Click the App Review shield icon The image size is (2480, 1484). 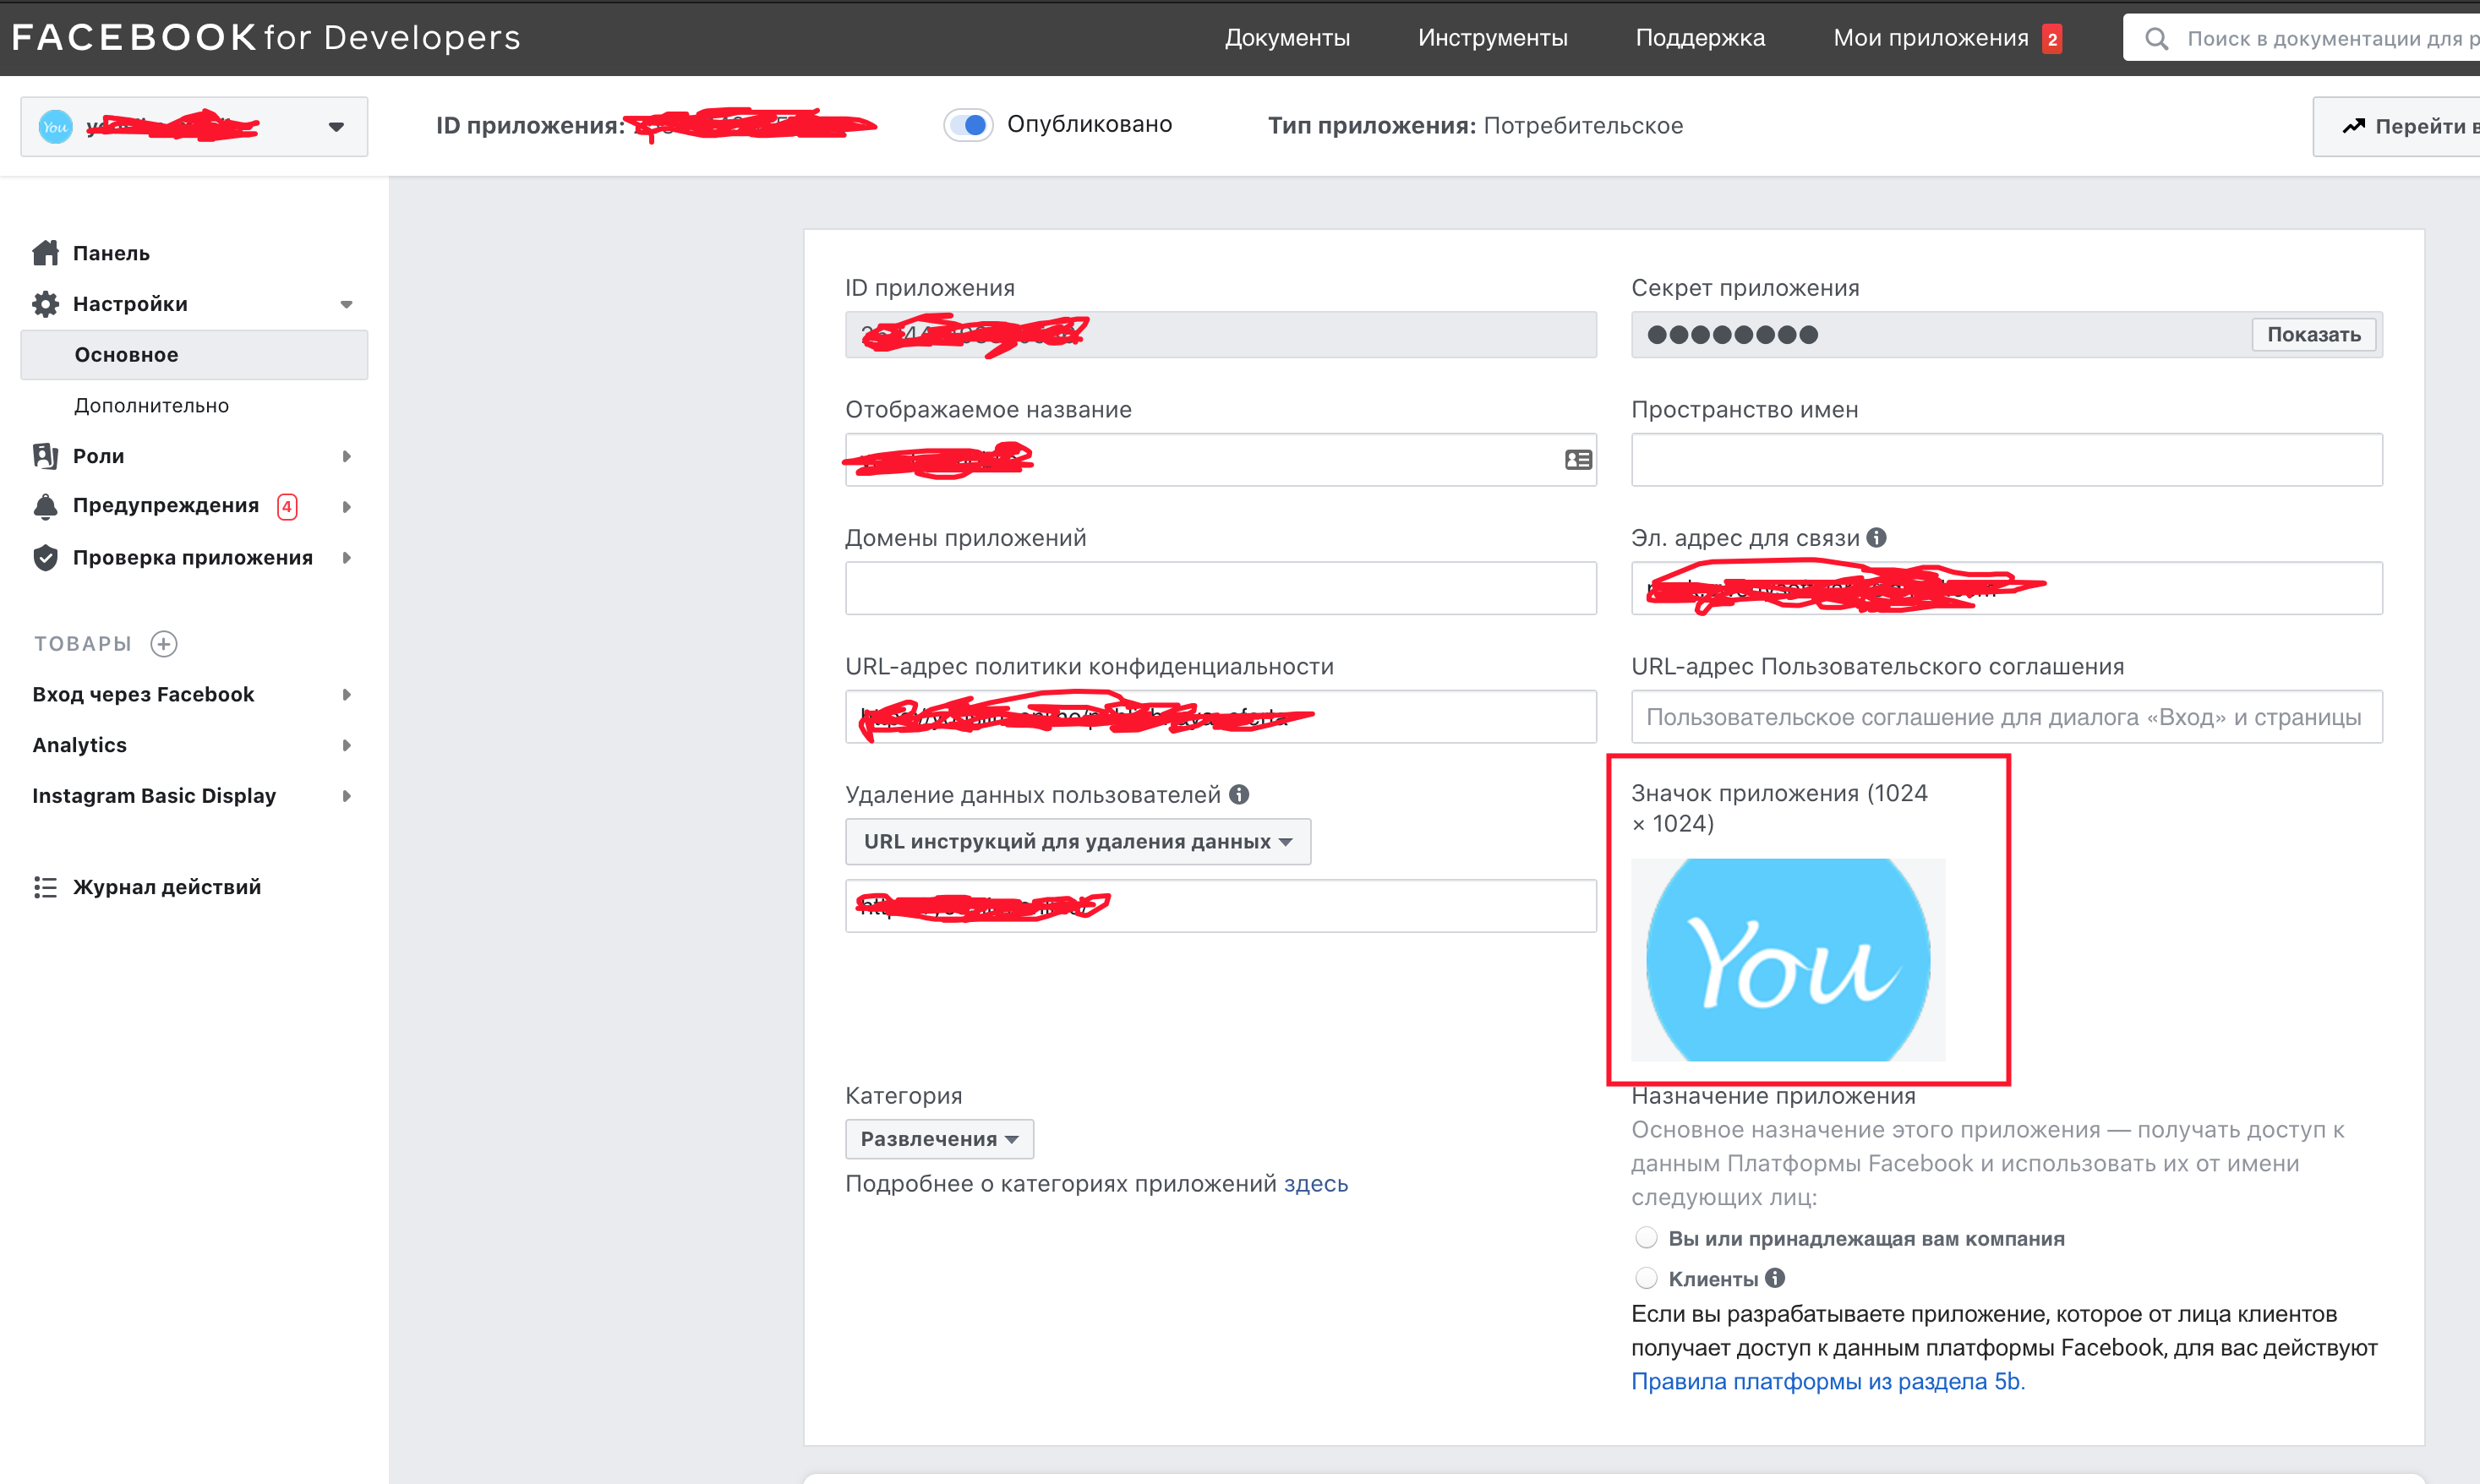pos(45,557)
